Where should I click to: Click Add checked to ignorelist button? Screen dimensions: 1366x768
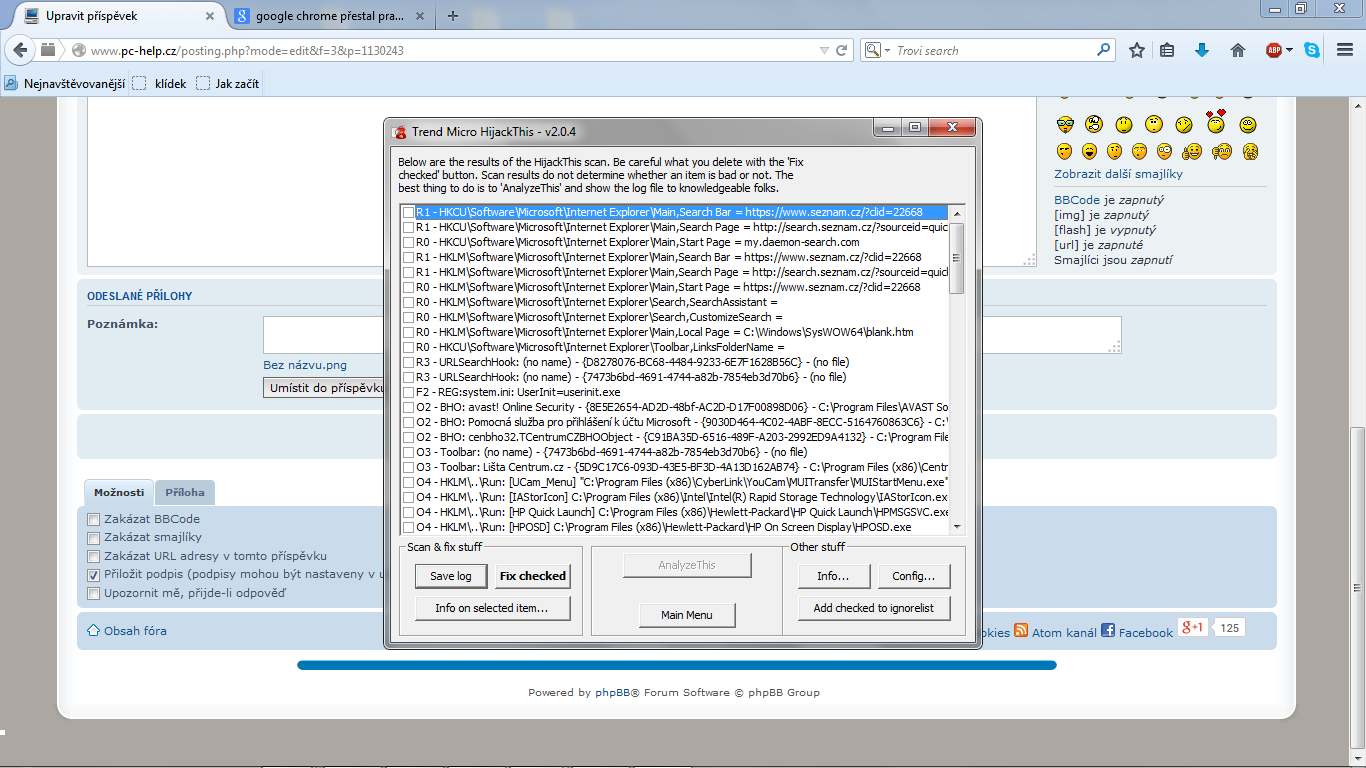pyautogui.click(x=874, y=608)
